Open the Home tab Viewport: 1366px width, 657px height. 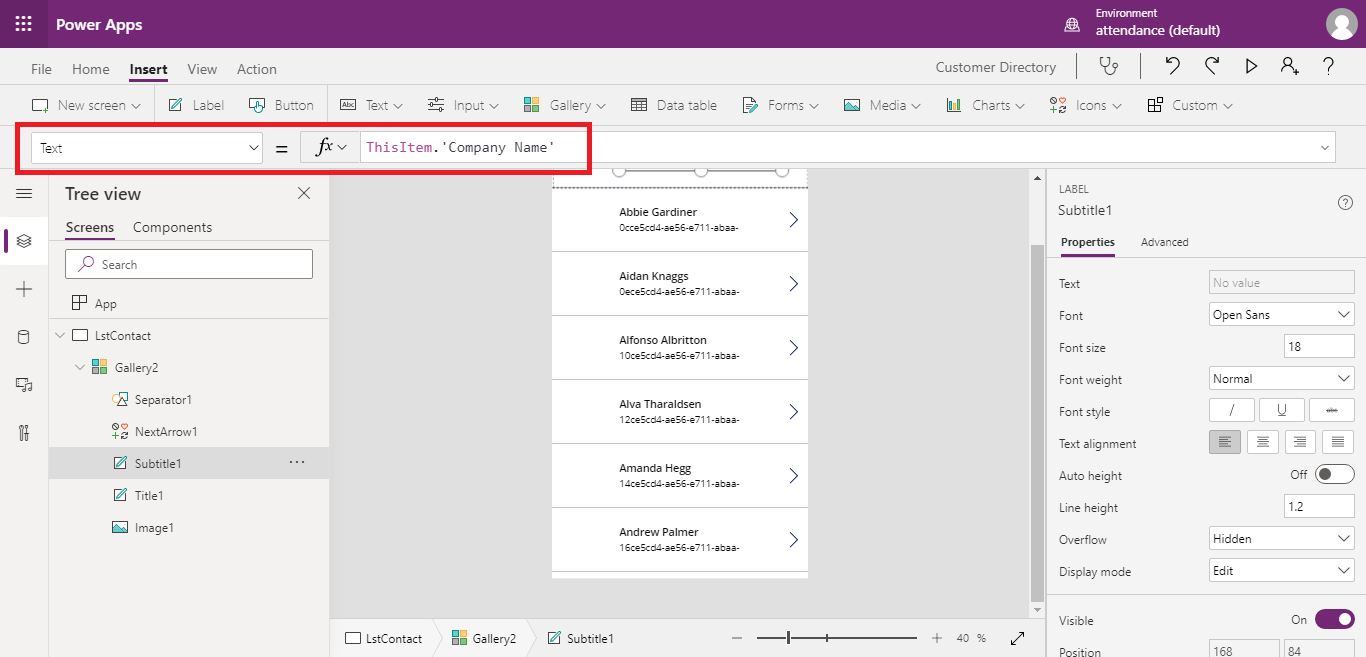(91, 69)
